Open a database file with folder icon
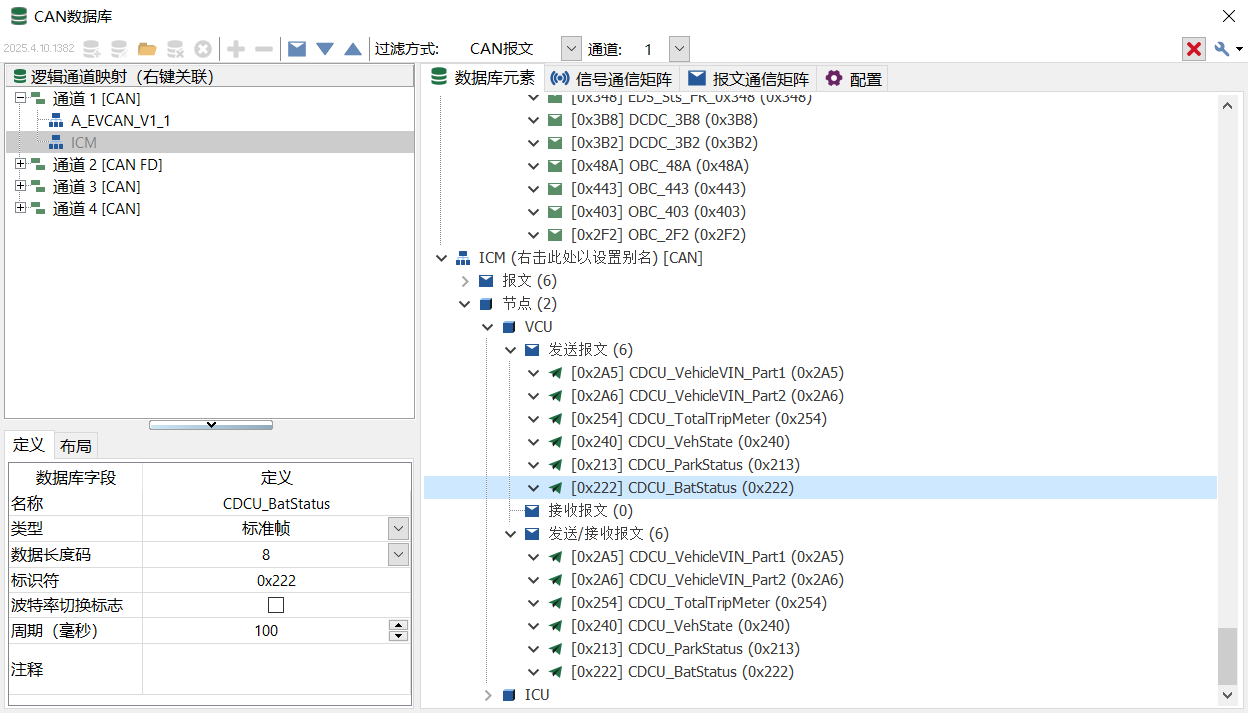The width and height of the screenshot is (1248, 713). [147, 49]
